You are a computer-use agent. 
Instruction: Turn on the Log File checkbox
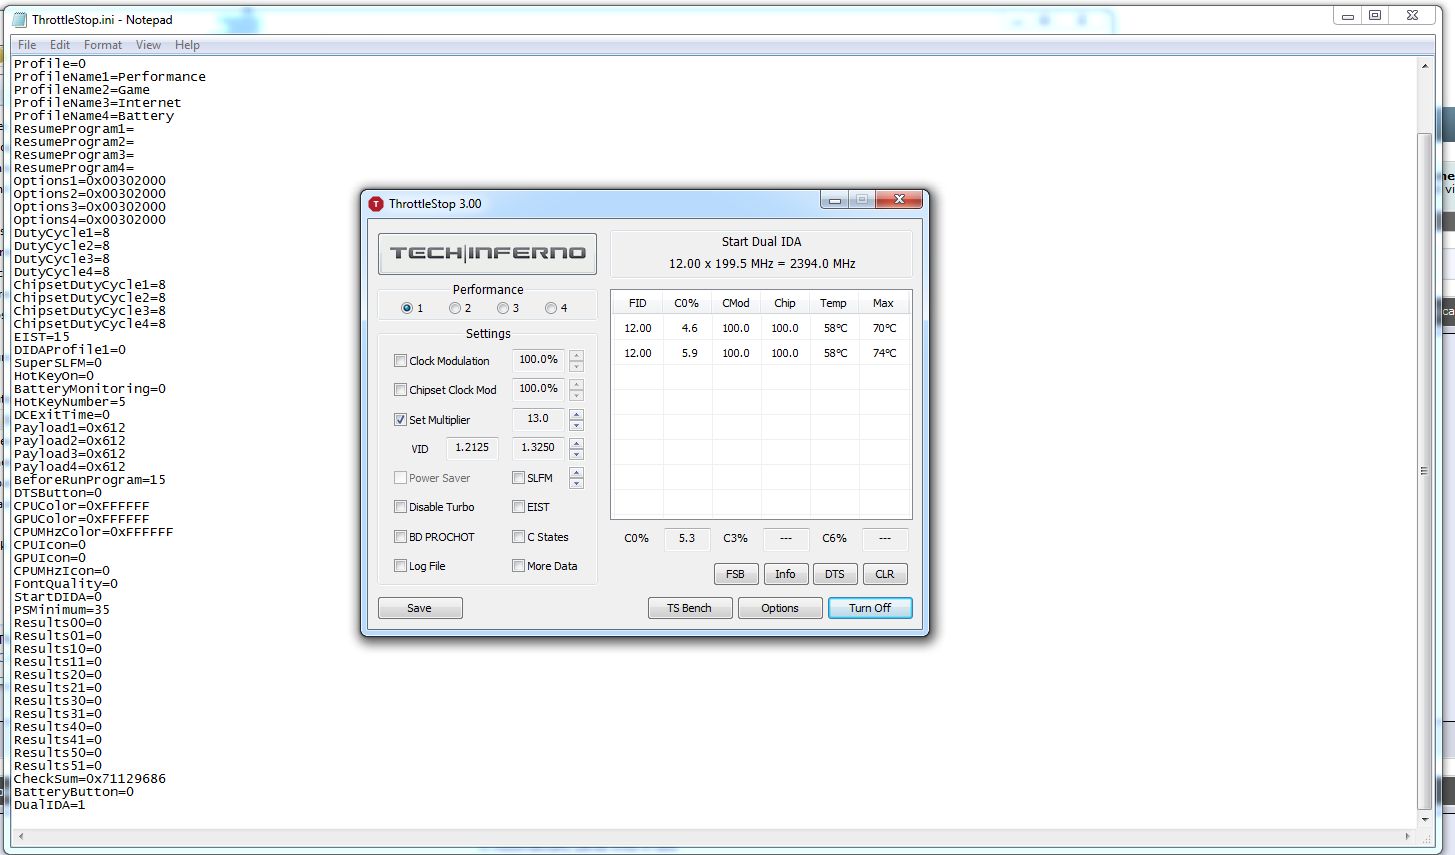tap(400, 566)
